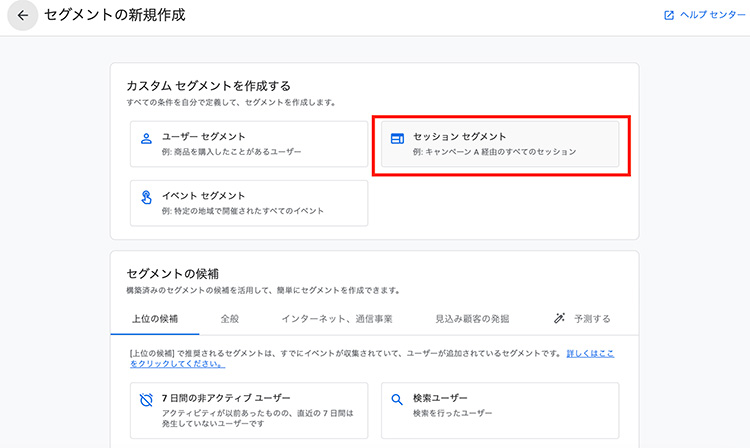The height and width of the screenshot is (448, 750).
Task: Click the text 例: 特定の地域で開催されたすべてのイベント
Action: pyautogui.click(x=243, y=211)
